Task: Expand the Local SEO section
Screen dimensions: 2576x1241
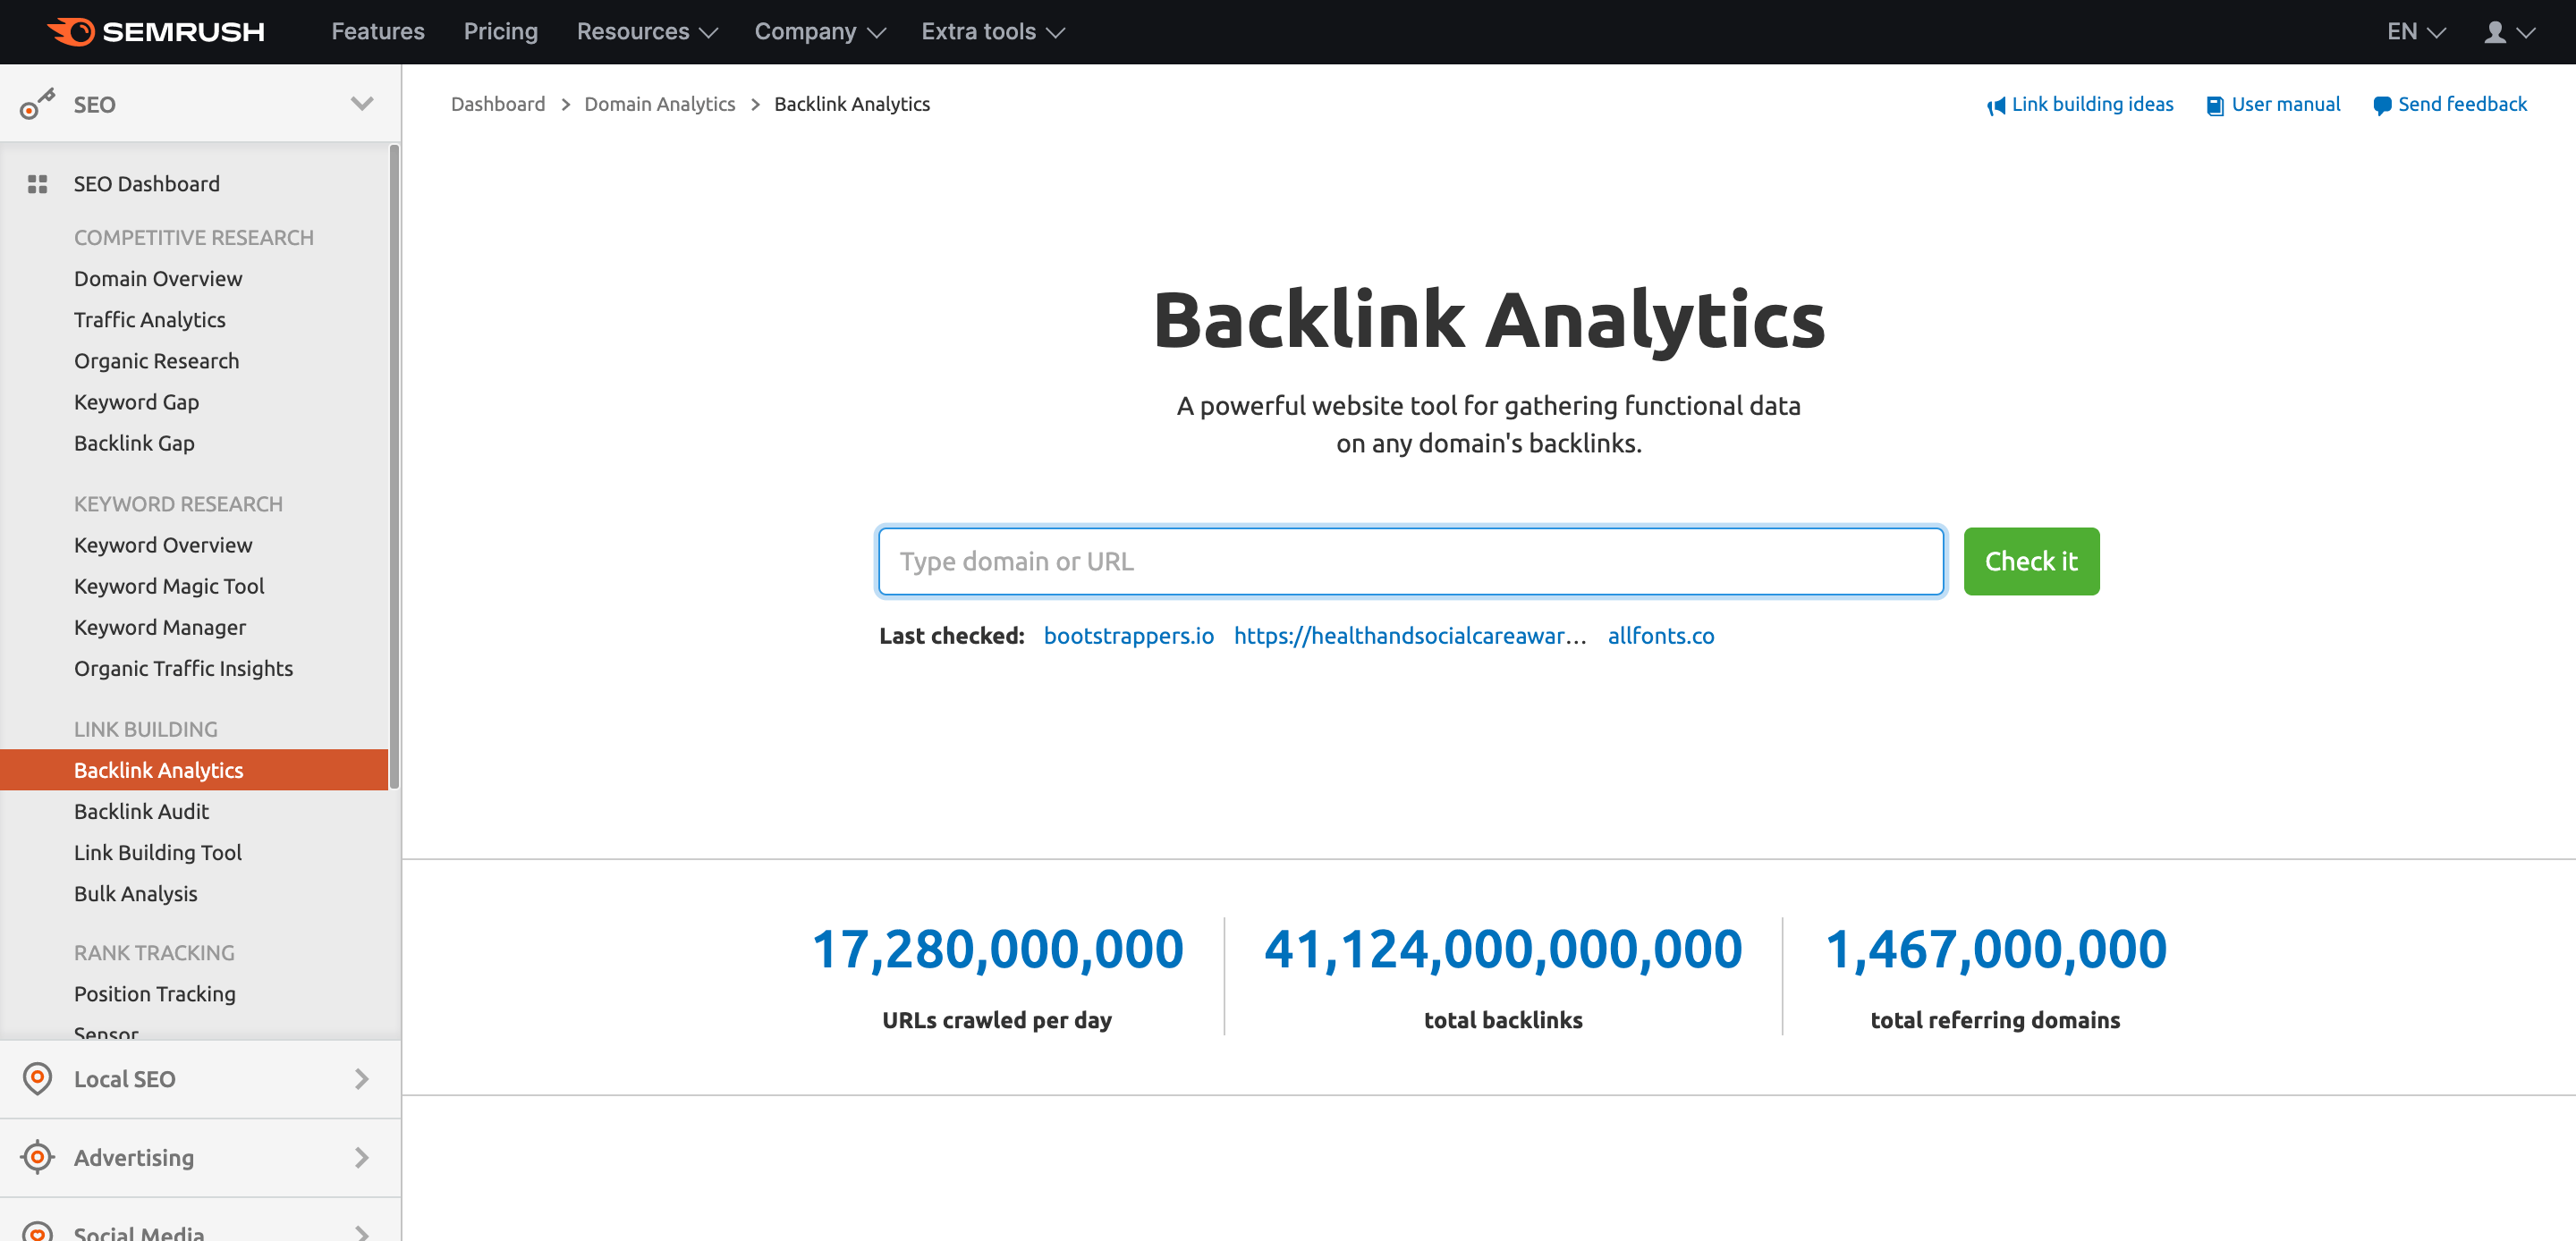Action: point(362,1078)
